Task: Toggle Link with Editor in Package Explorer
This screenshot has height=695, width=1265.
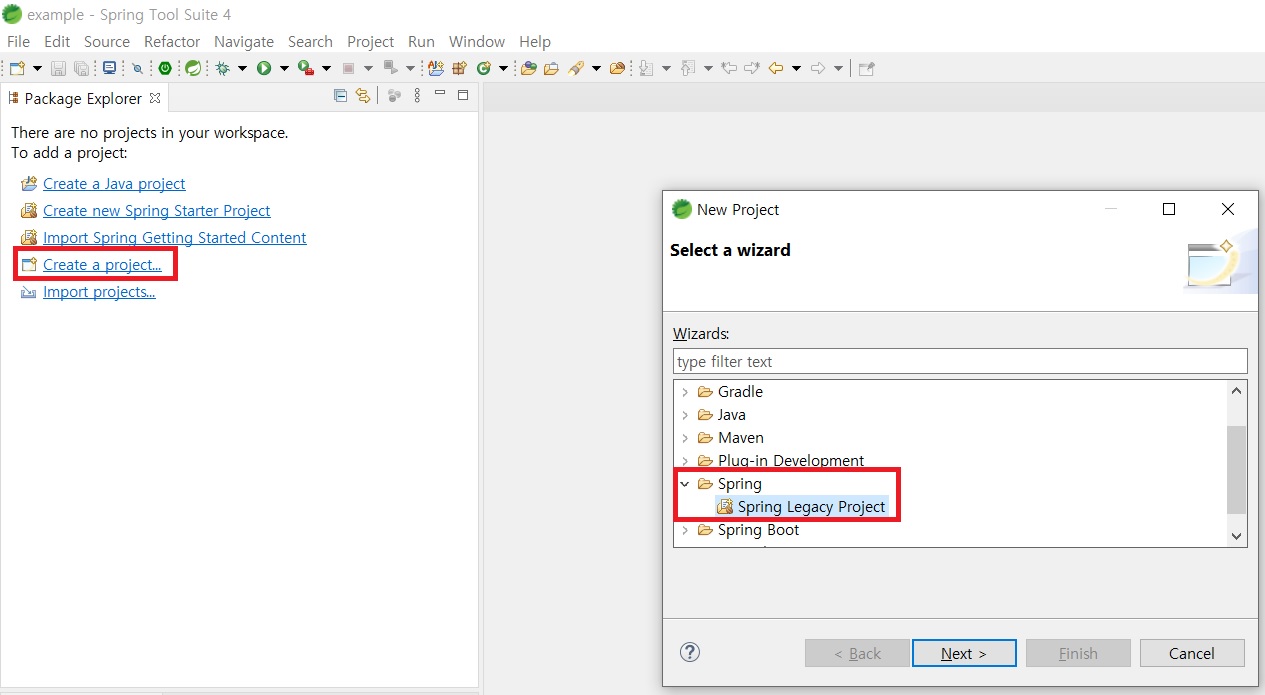Action: point(363,96)
